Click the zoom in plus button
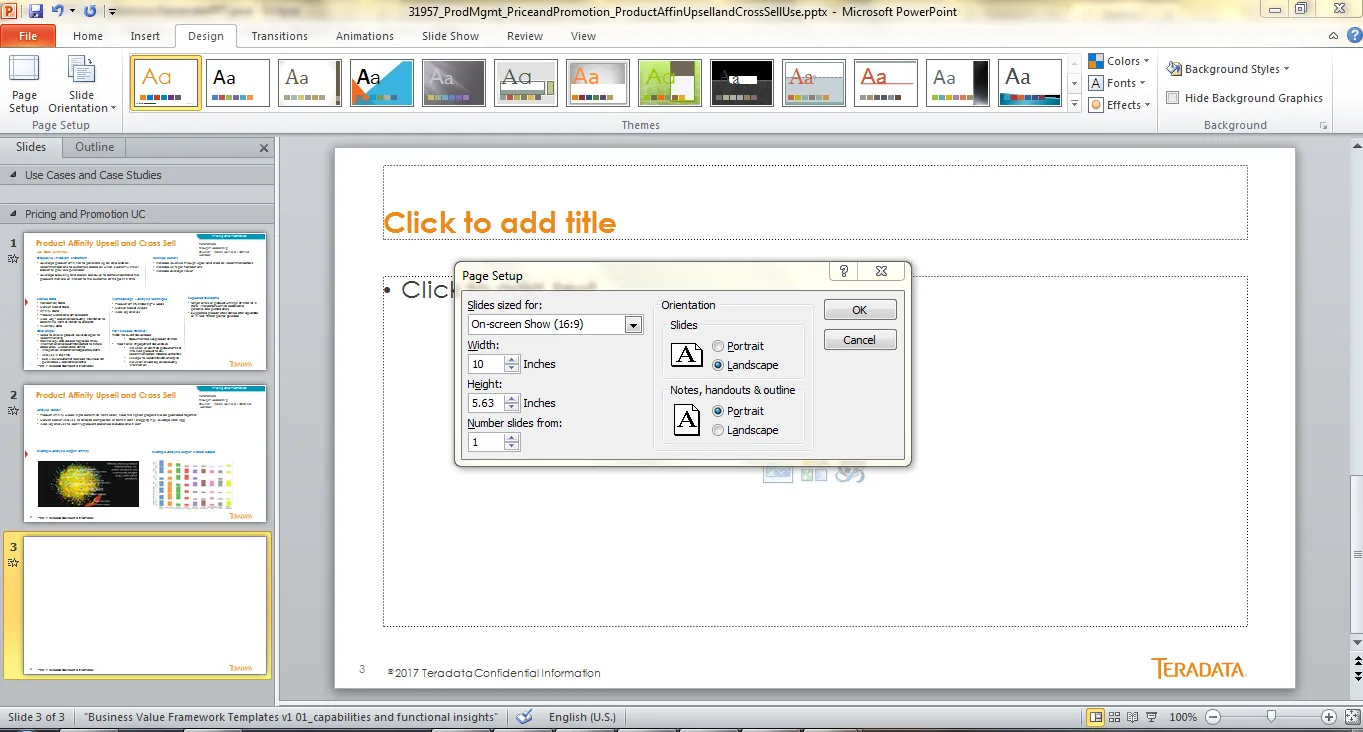 coord(1328,717)
